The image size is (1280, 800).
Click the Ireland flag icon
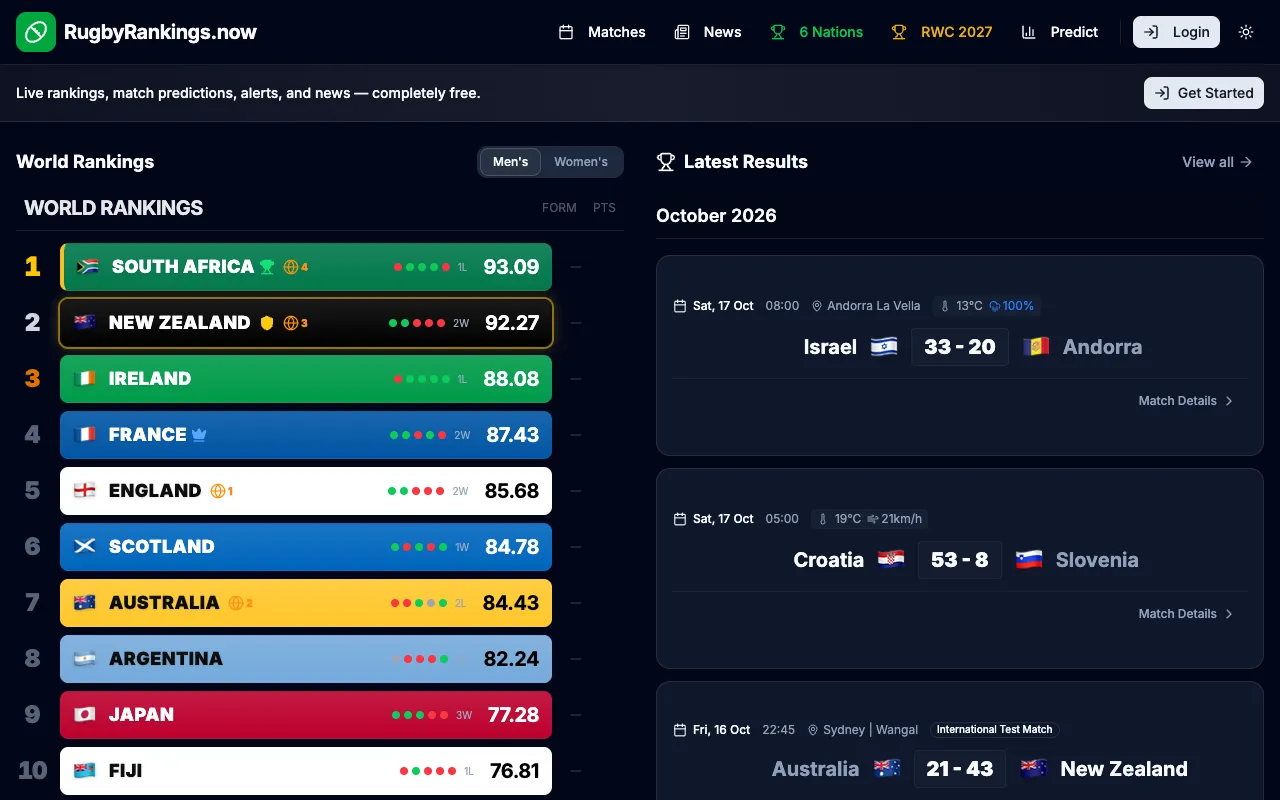84,379
